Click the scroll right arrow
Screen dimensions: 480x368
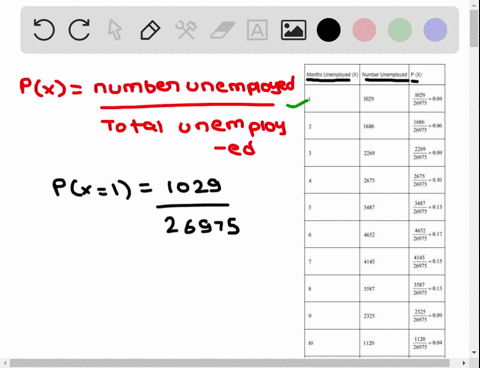tap(464, 363)
